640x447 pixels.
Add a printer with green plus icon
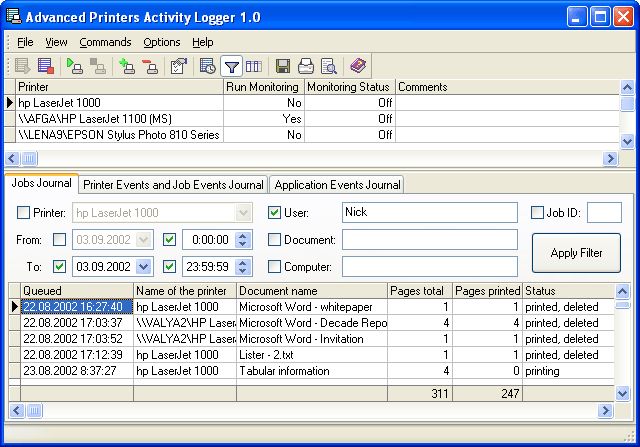point(127,66)
